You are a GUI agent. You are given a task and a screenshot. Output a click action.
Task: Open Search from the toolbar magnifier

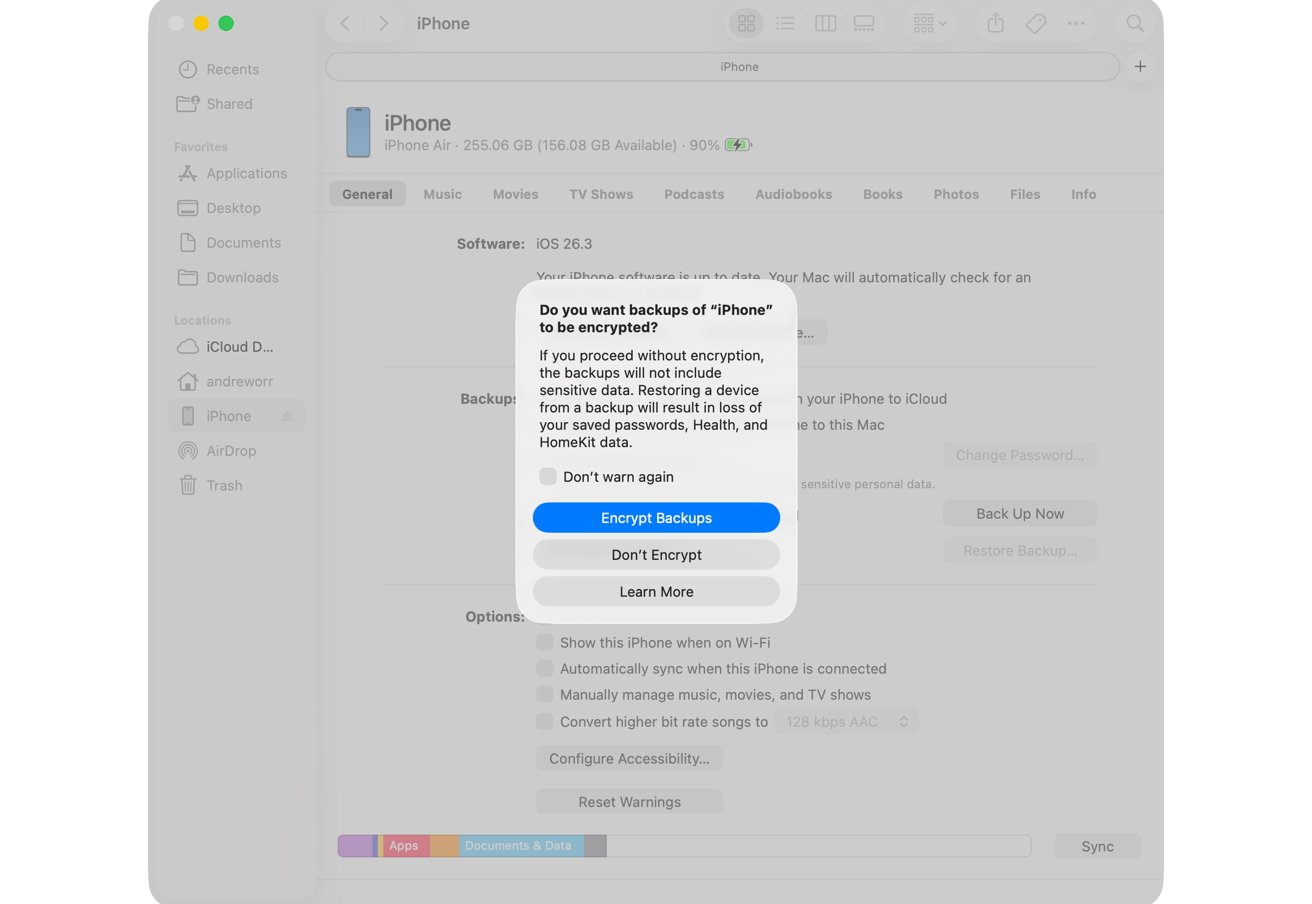[x=1135, y=23]
